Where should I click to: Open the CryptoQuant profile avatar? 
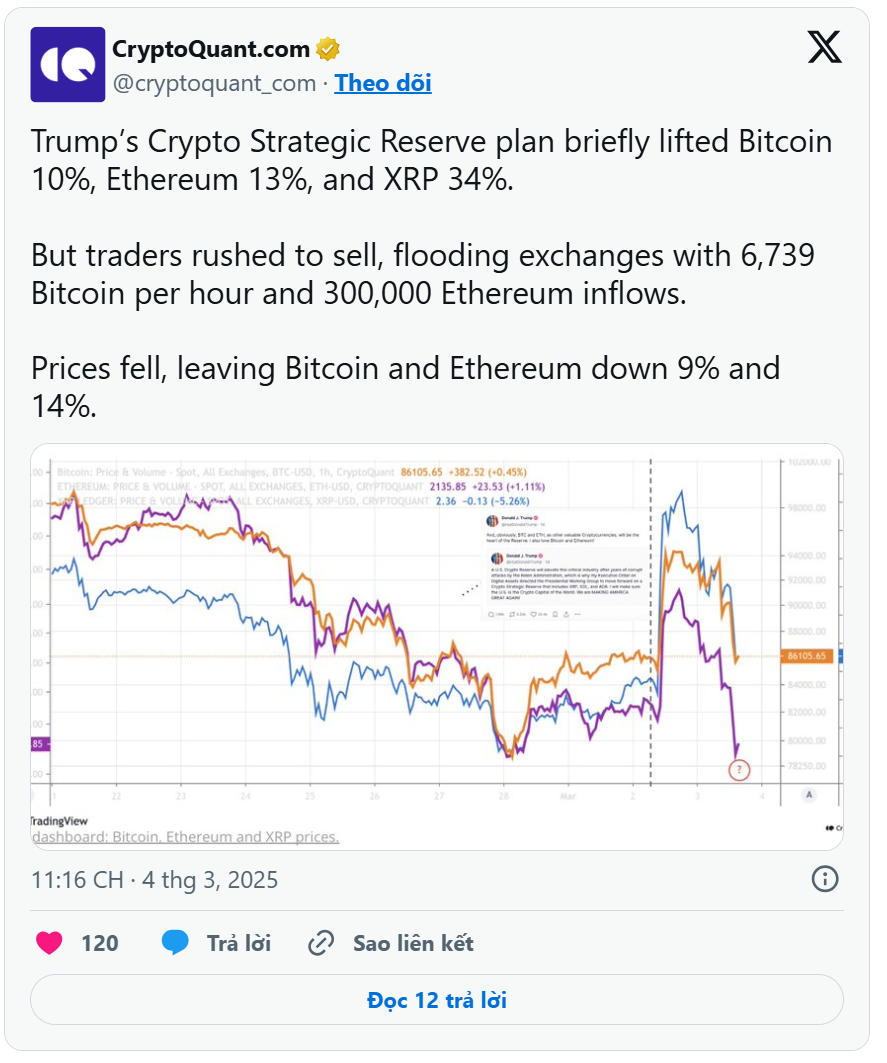[68, 64]
